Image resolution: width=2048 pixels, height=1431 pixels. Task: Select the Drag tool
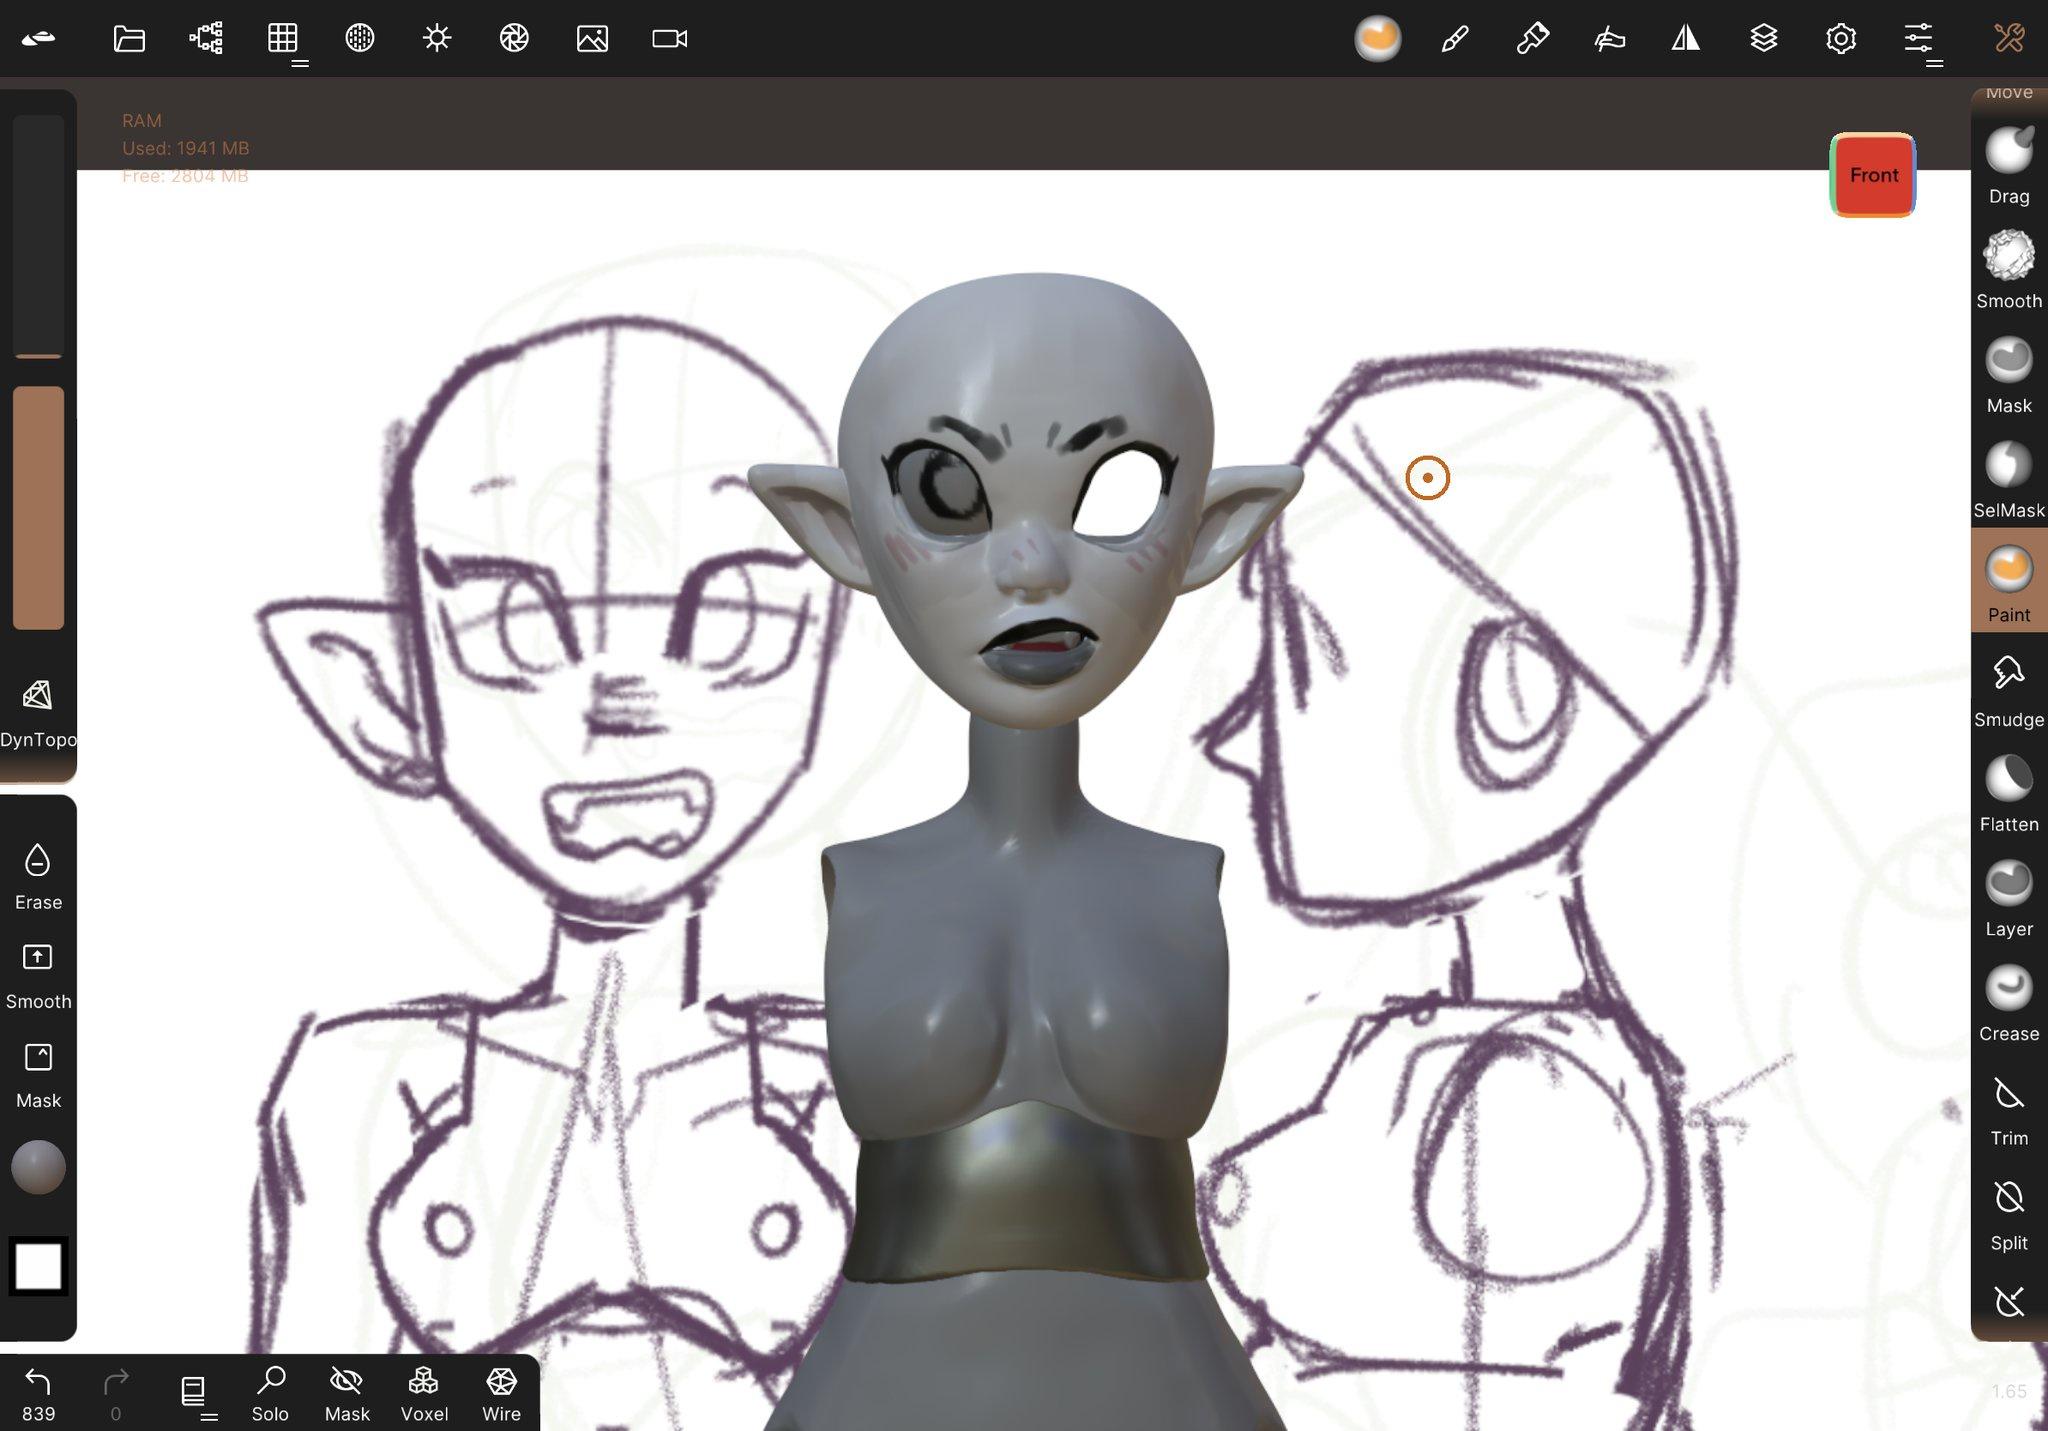coord(2009,166)
